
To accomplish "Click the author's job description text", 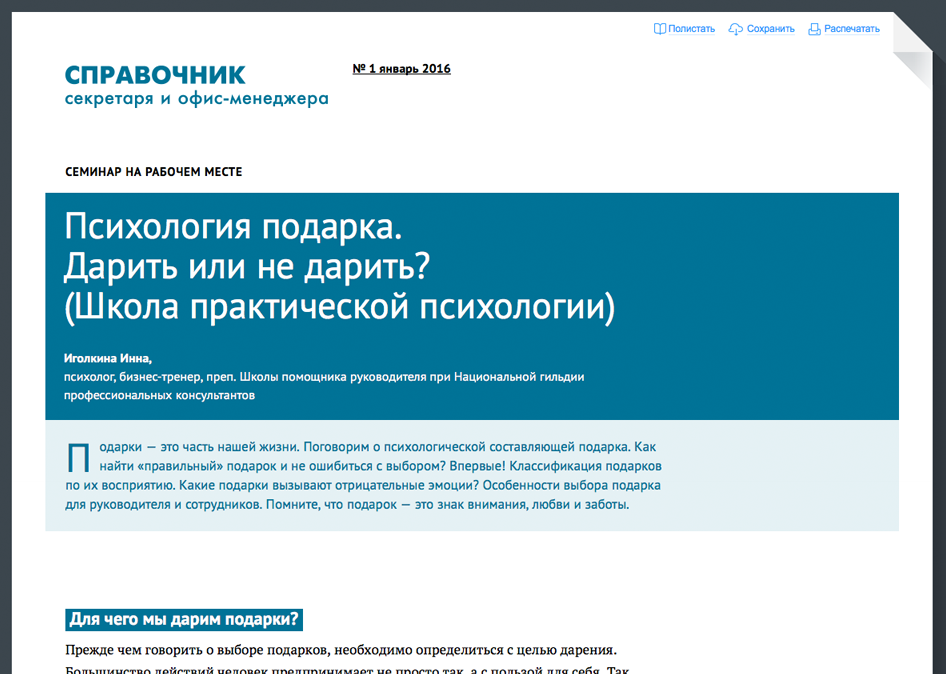I will [323, 386].
